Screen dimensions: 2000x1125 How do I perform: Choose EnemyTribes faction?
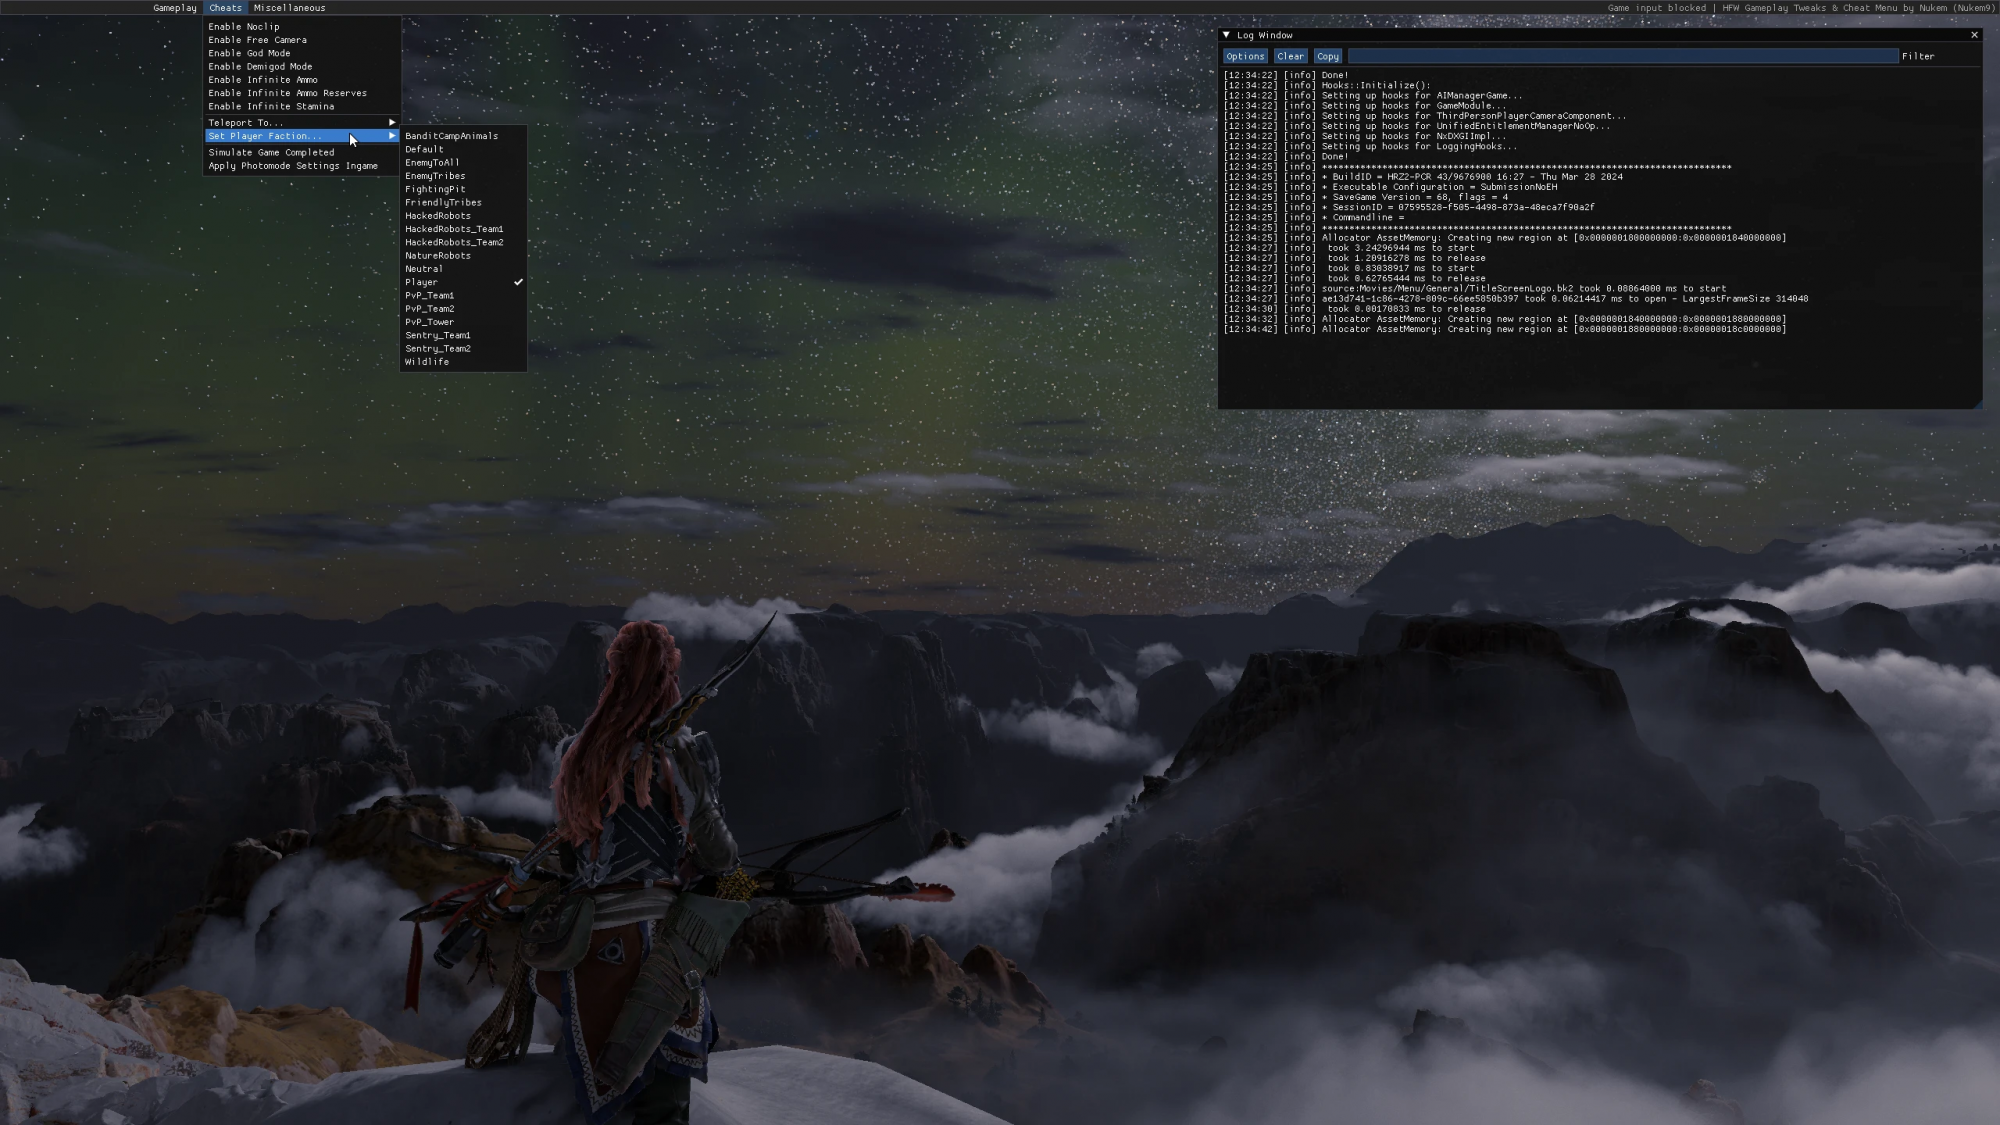click(463, 176)
